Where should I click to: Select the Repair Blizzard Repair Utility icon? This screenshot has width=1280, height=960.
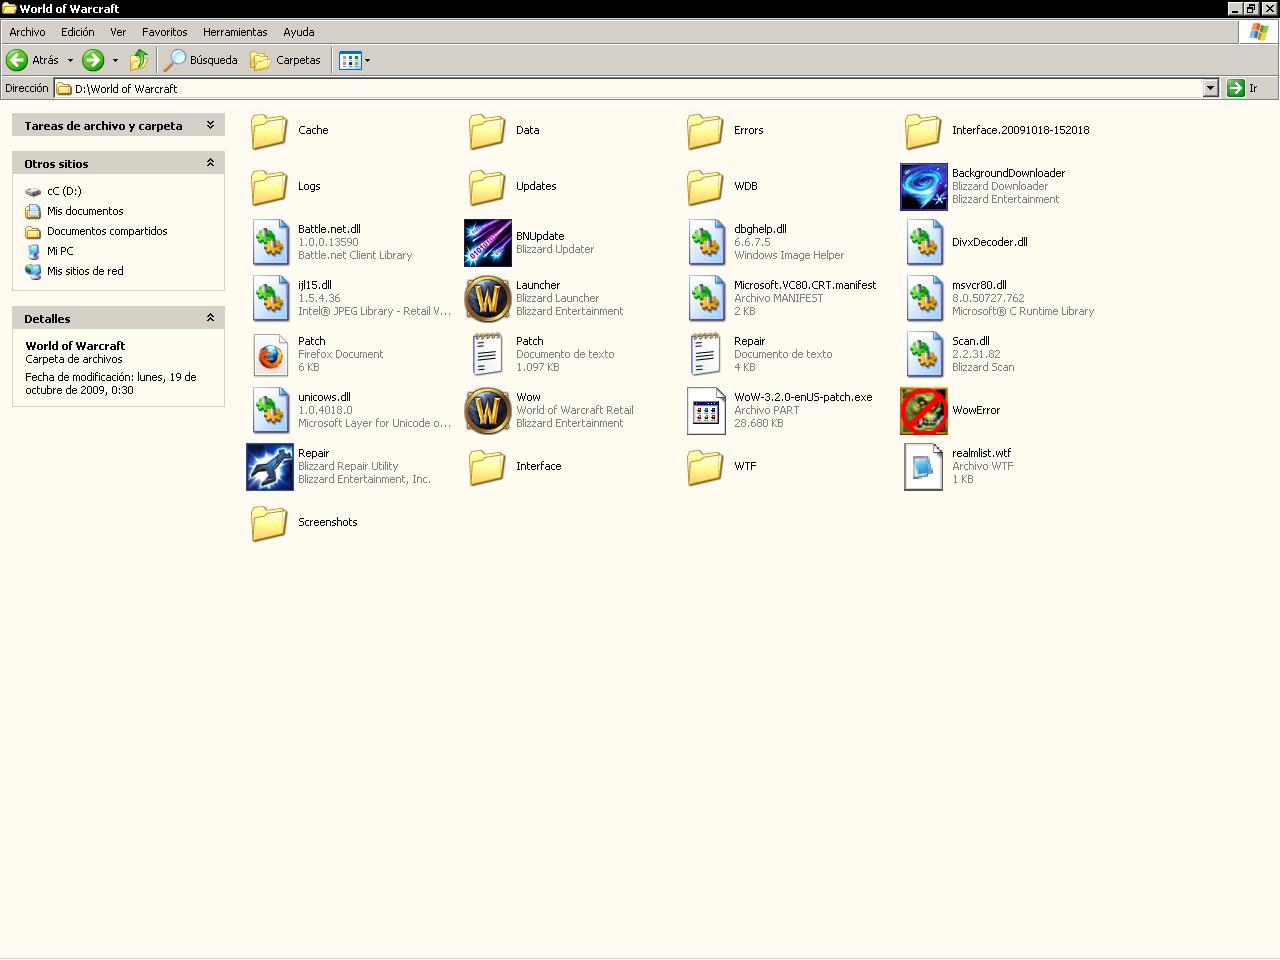(x=270, y=467)
